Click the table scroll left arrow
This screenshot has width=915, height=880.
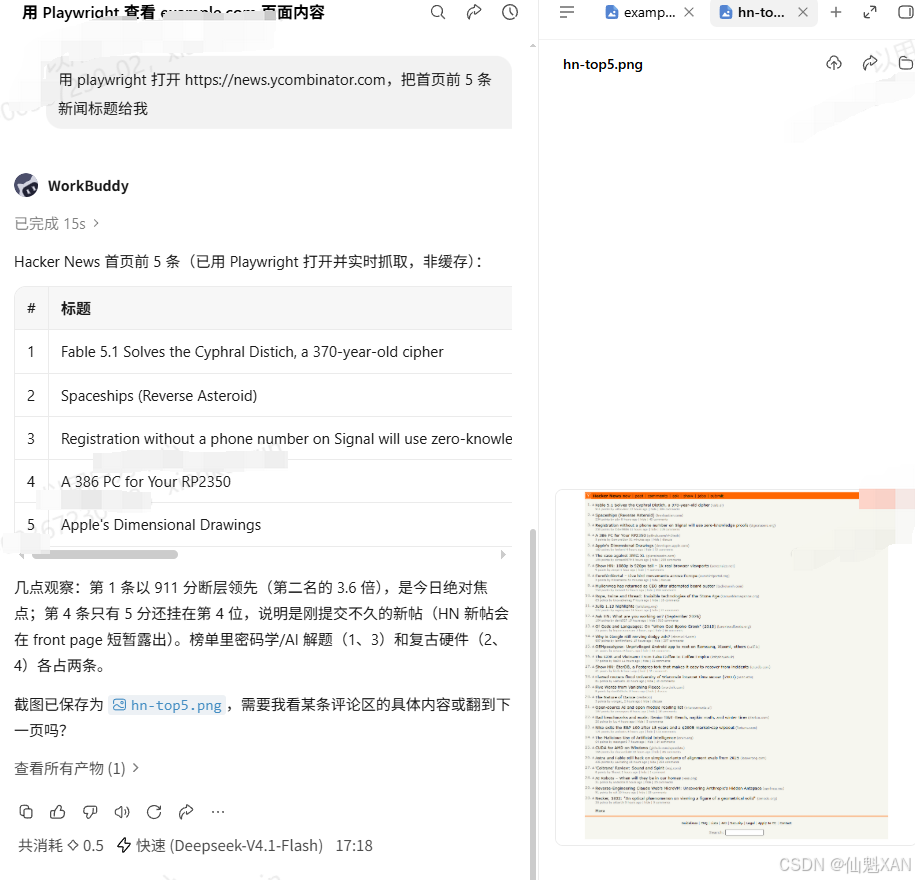[22, 554]
